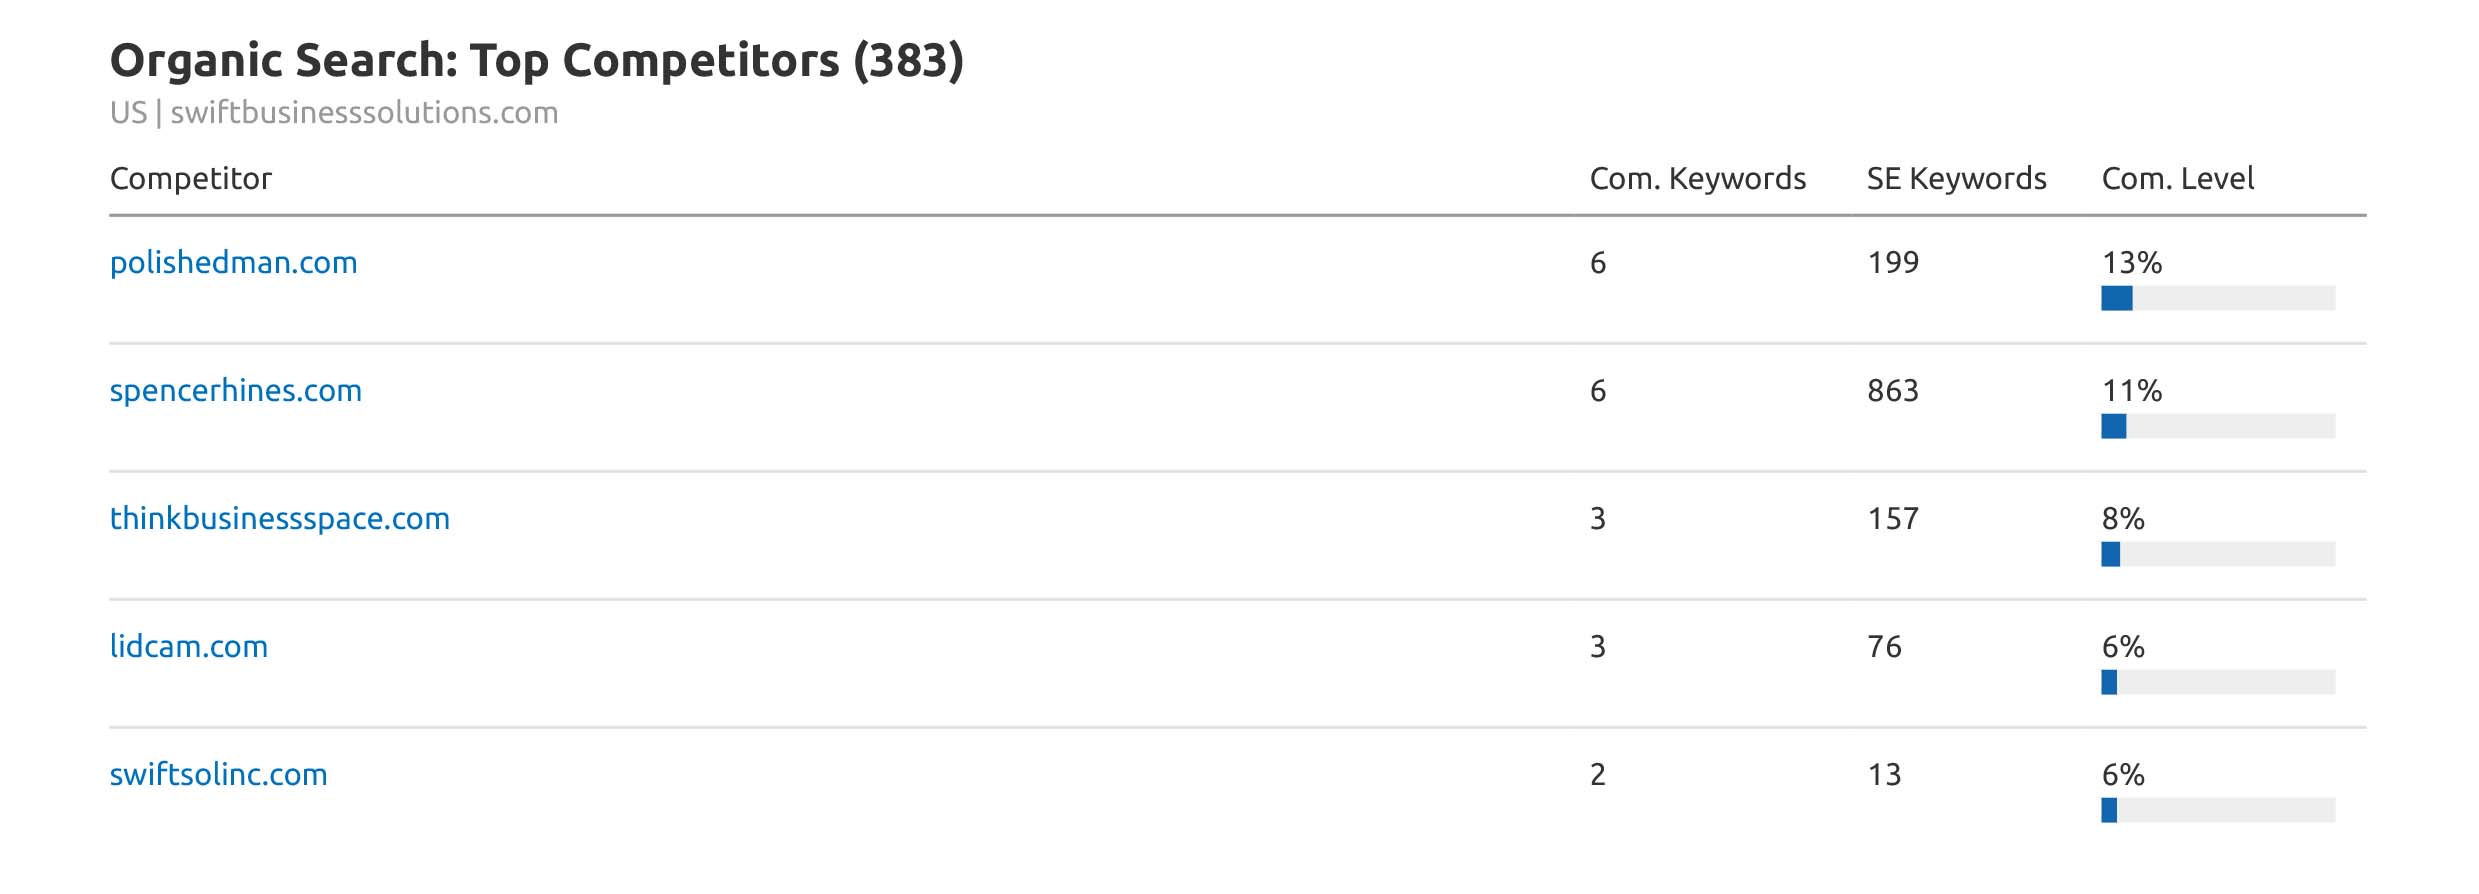Open the spencerhines.com competitor link
2479x894 pixels.
235,391
